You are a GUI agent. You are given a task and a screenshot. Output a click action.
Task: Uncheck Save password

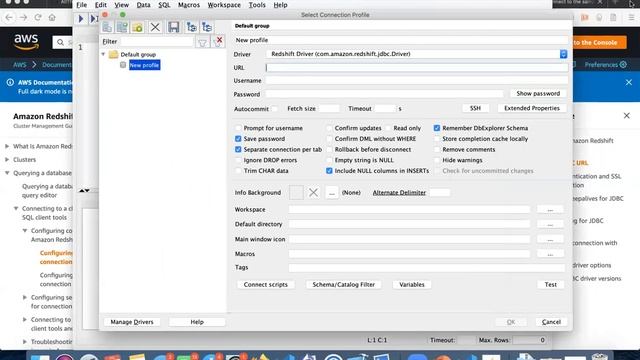(238, 139)
